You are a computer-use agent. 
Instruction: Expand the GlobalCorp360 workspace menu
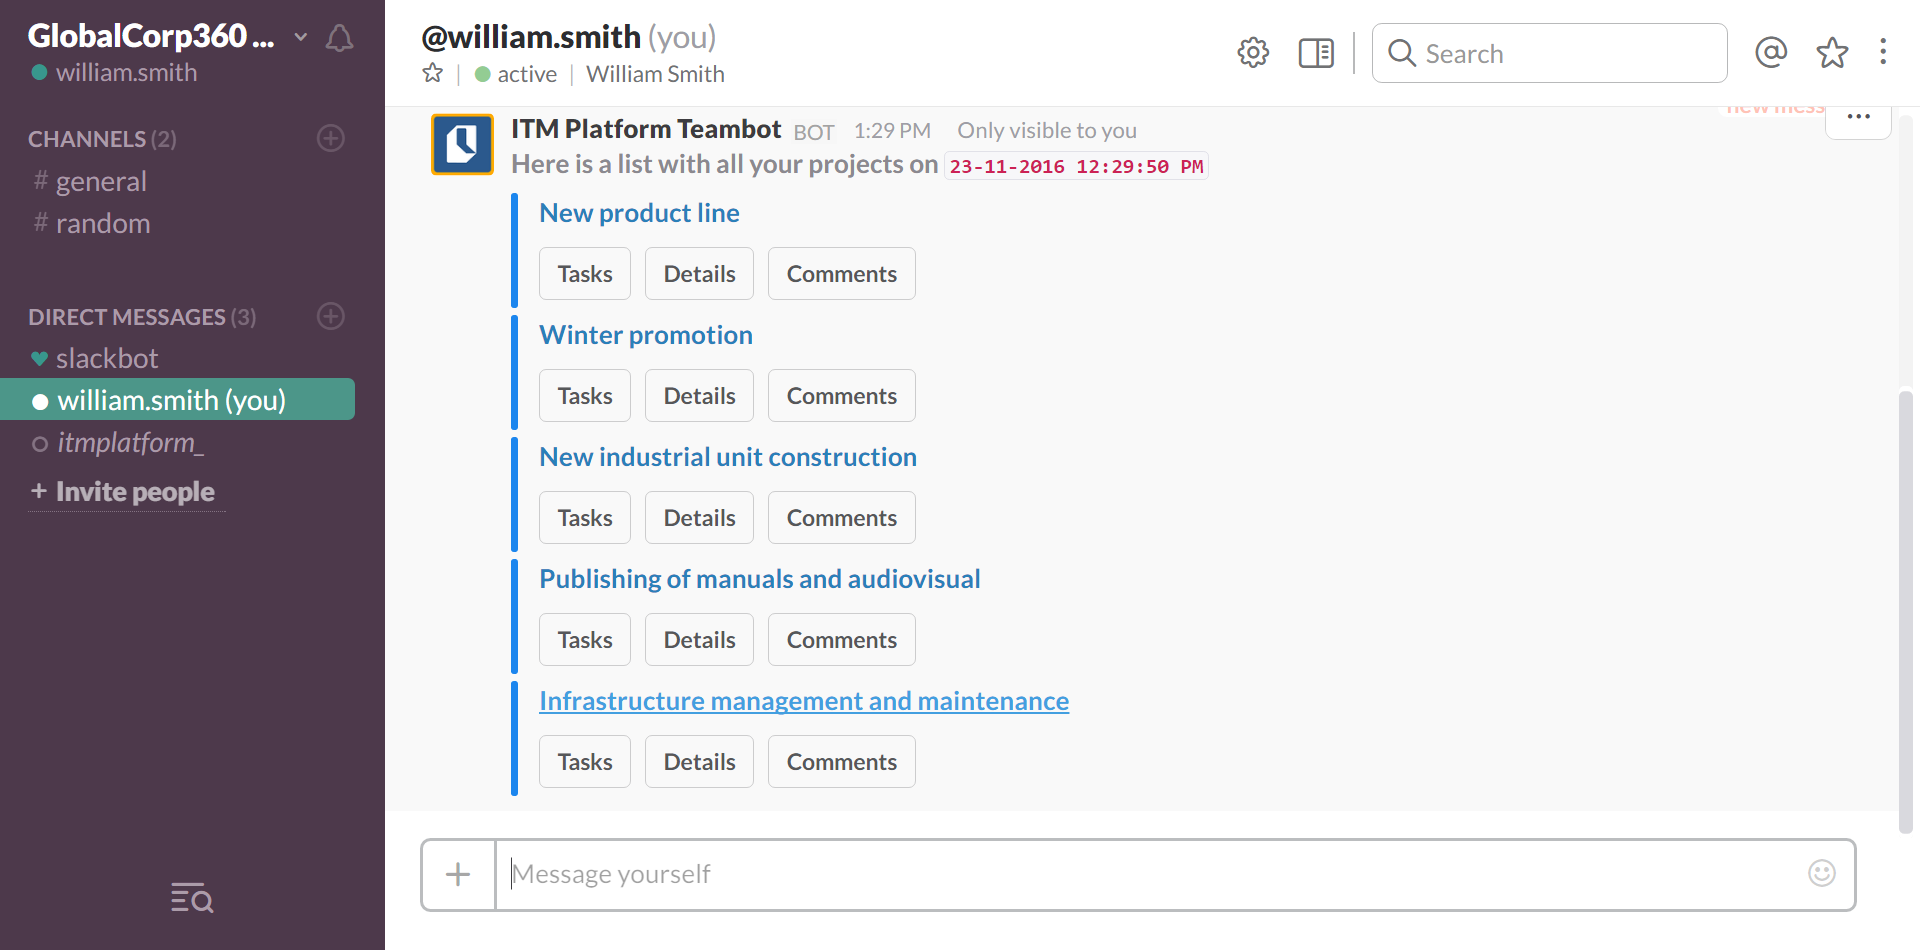pos(300,37)
